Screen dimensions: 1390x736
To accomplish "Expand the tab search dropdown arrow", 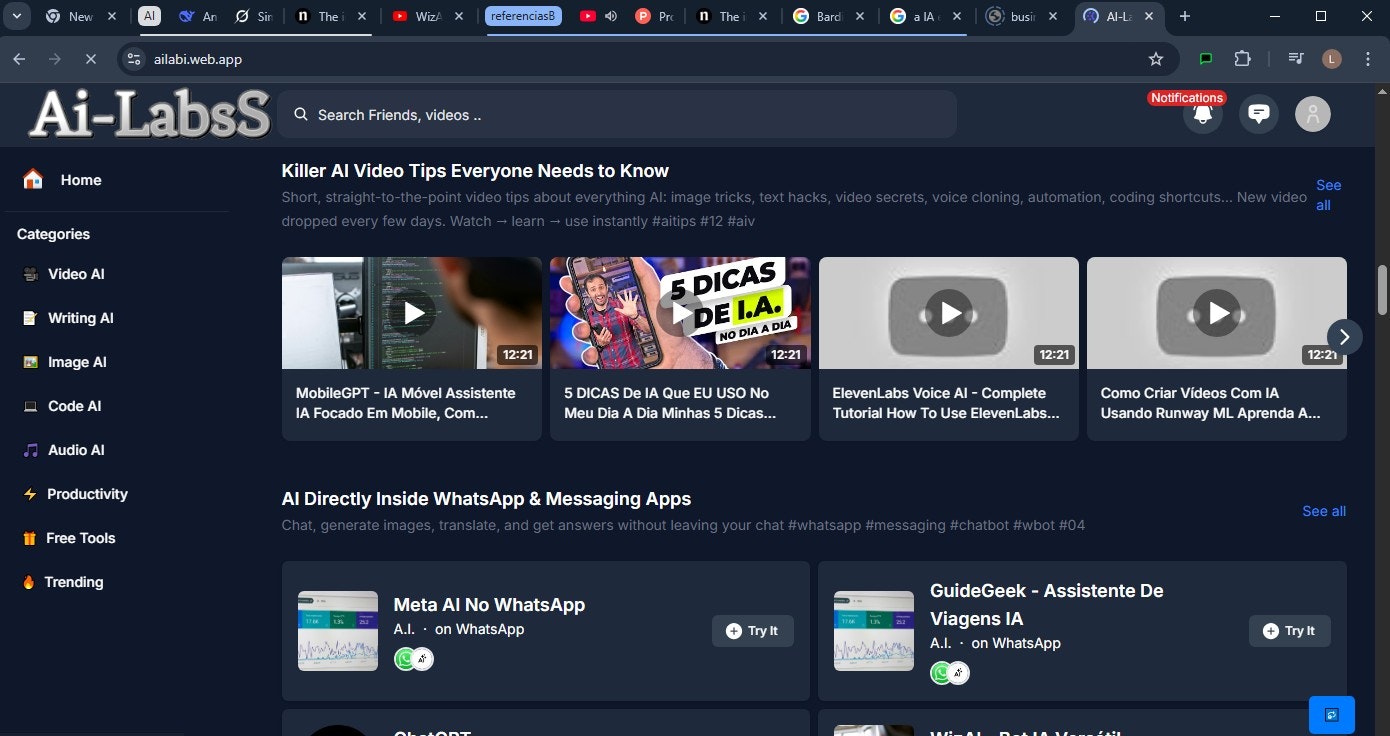I will (x=18, y=16).
